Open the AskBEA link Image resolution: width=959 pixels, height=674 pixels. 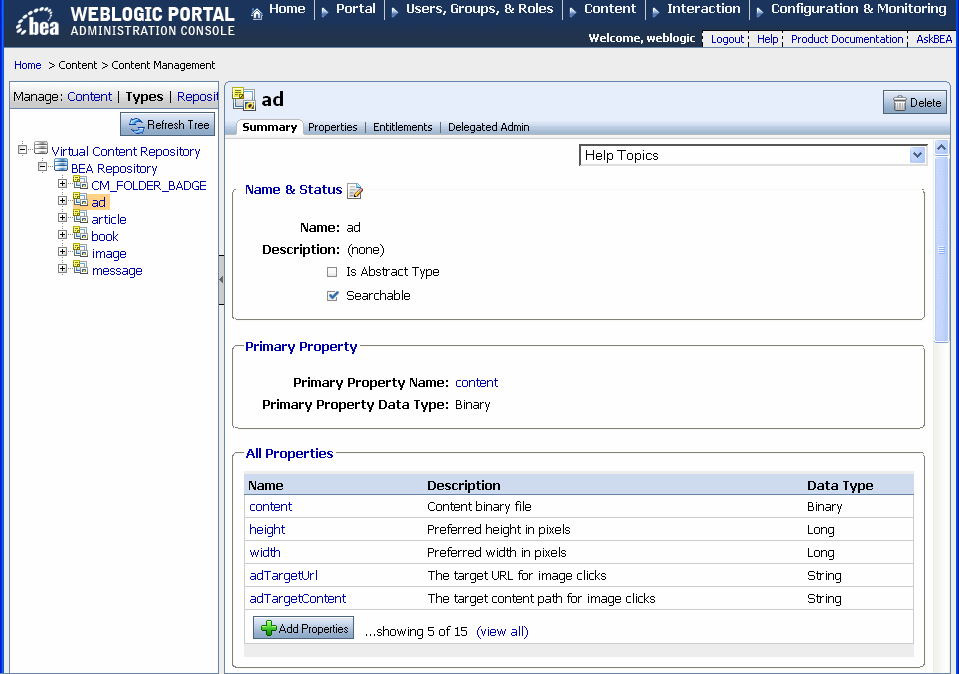(934, 39)
